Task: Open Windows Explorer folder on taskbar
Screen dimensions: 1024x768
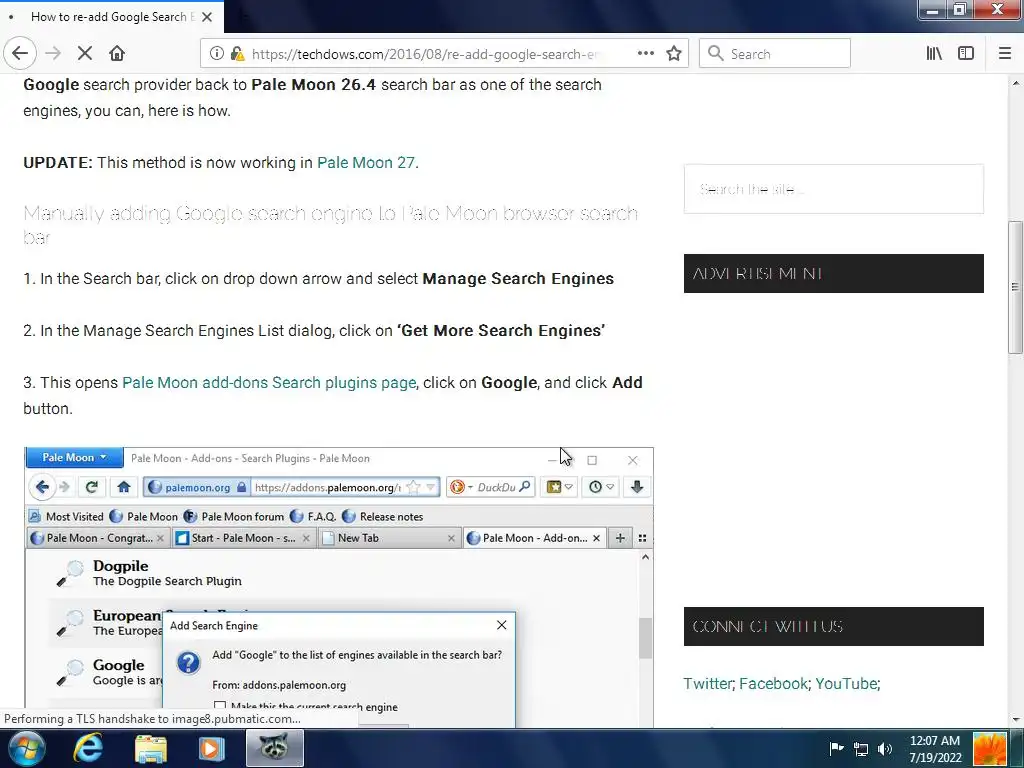Action: click(x=151, y=748)
